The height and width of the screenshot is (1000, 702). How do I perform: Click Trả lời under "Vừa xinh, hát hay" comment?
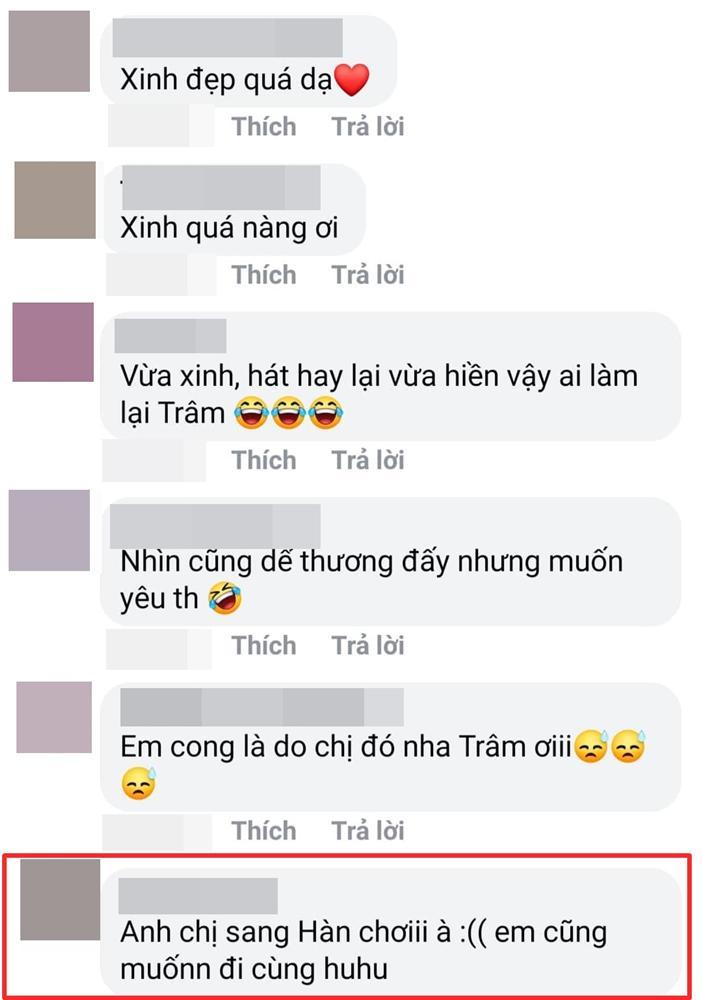click(368, 460)
